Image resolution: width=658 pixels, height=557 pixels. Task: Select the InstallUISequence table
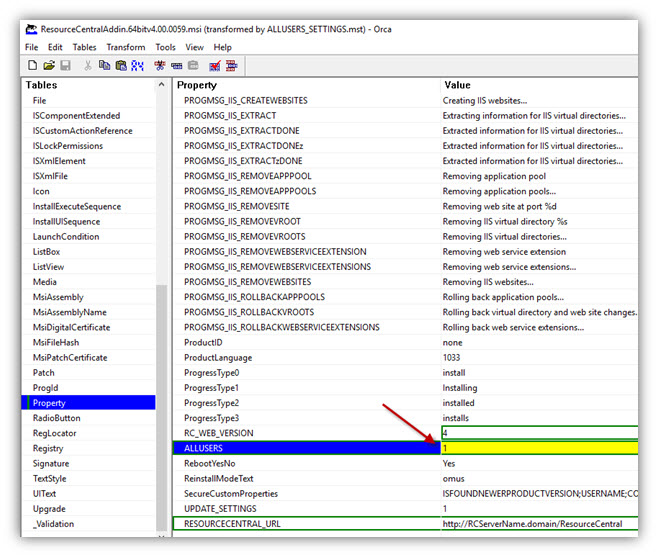point(66,222)
